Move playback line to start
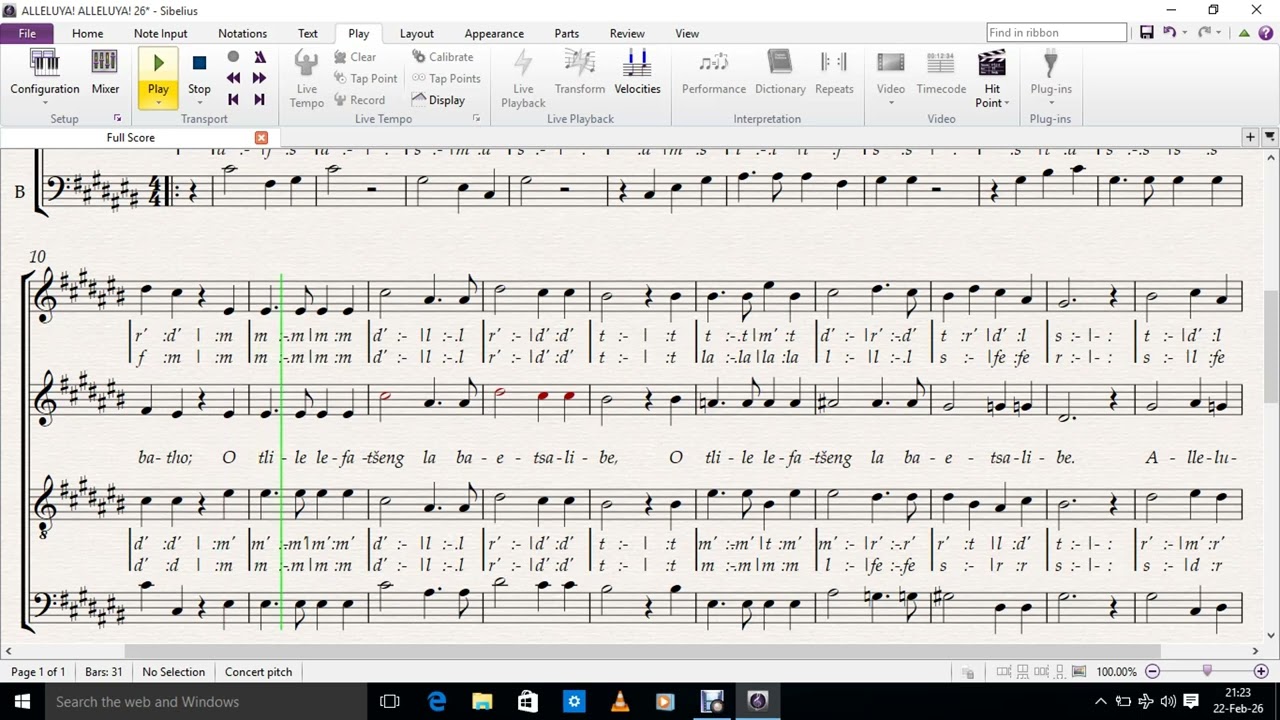Viewport: 1280px width, 720px height. tap(233, 100)
